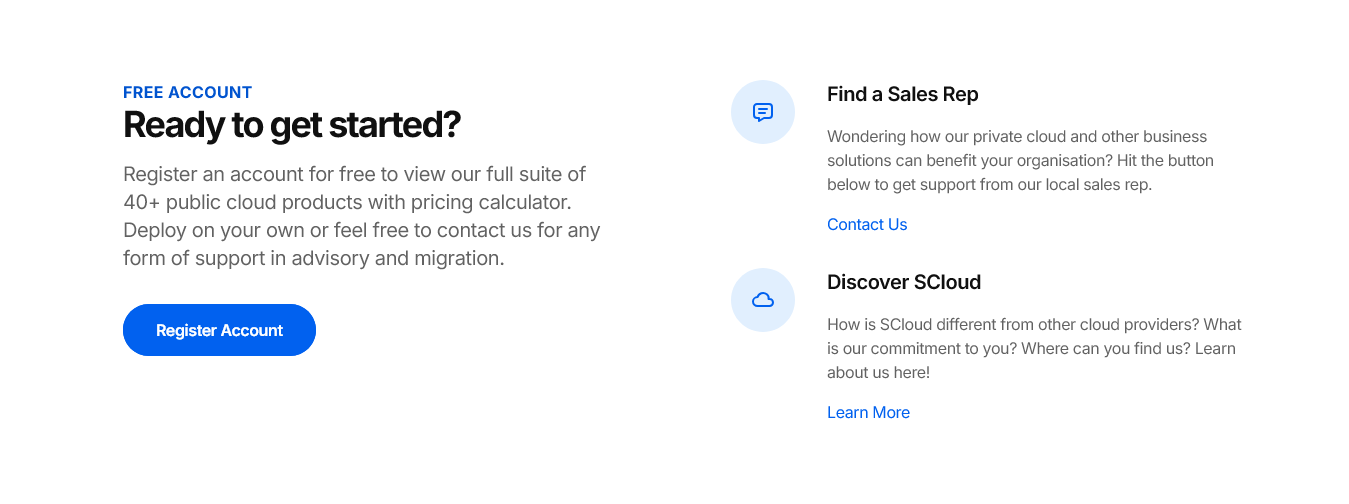
Task: Select the Find a Sales Rep heading
Action: point(902,95)
